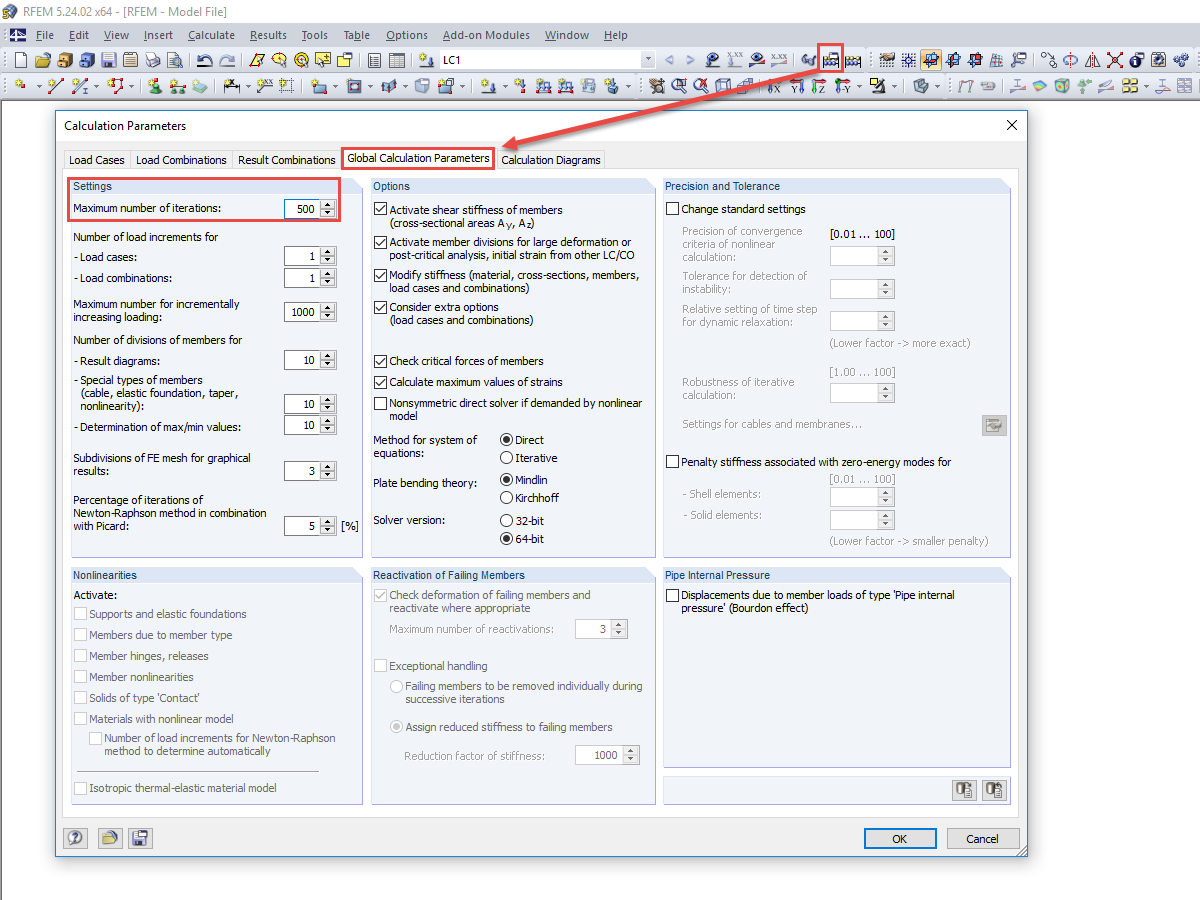Click the New Line tool icon
The height and width of the screenshot is (900, 1200).
pyautogui.click(x=57, y=86)
